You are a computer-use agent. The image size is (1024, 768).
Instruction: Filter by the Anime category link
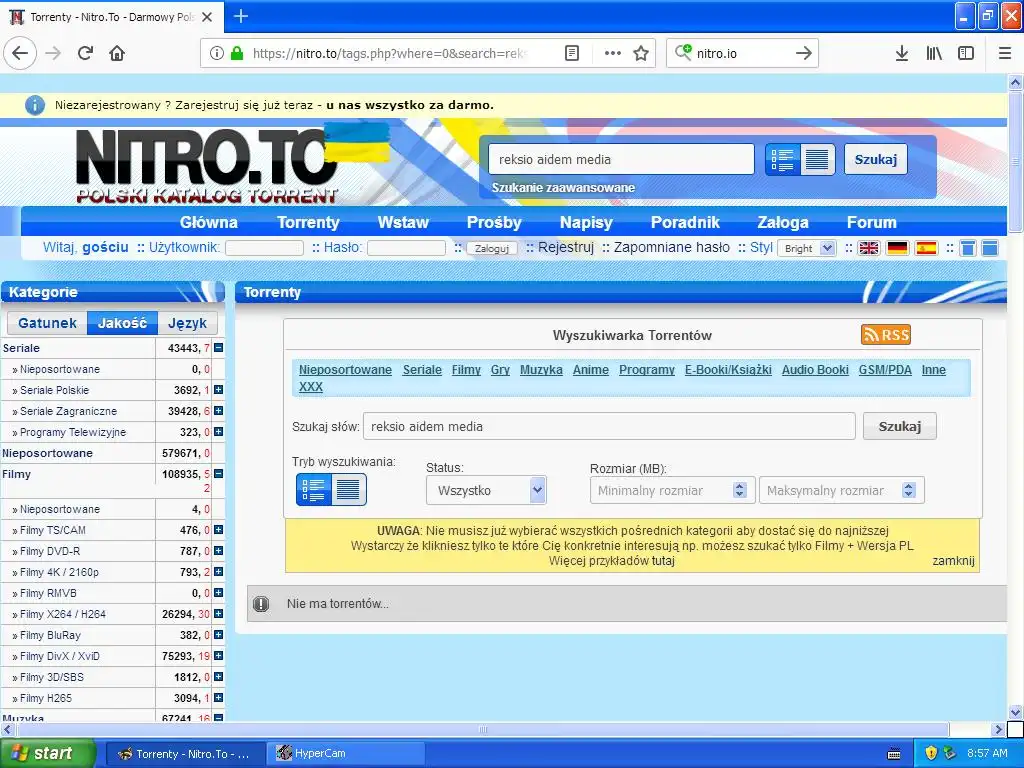coord(590,370)
